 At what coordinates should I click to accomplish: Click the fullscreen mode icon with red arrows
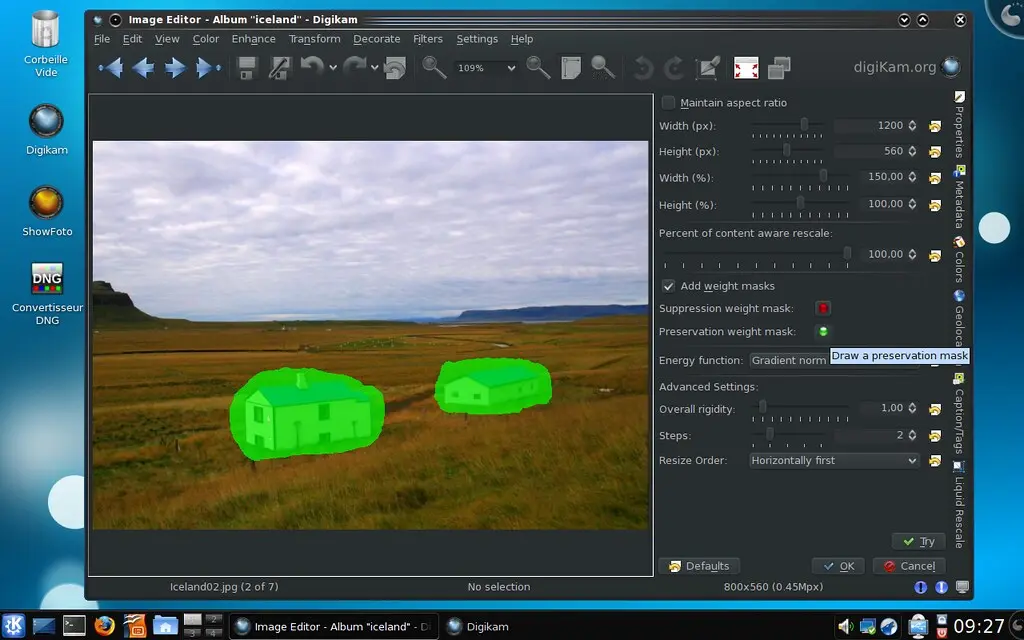746,68
